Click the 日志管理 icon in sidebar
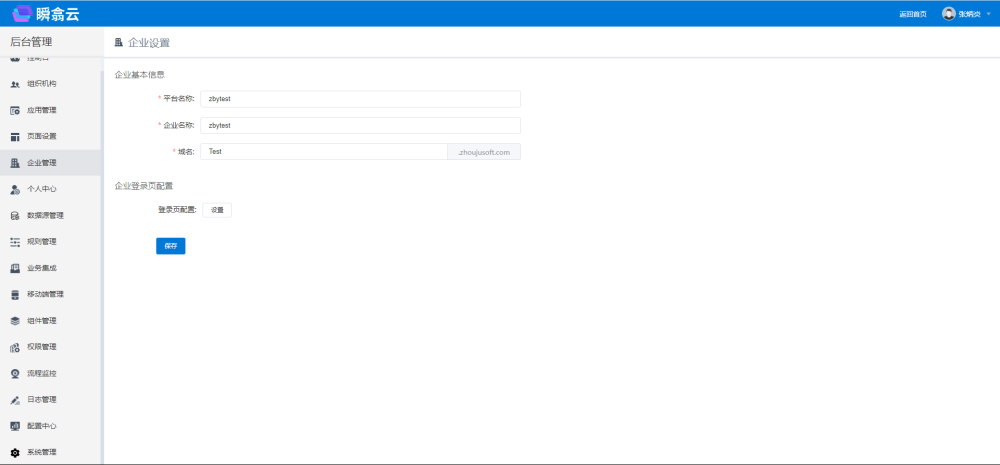This screenshot has width=1000, height=465. click(15, 400)
